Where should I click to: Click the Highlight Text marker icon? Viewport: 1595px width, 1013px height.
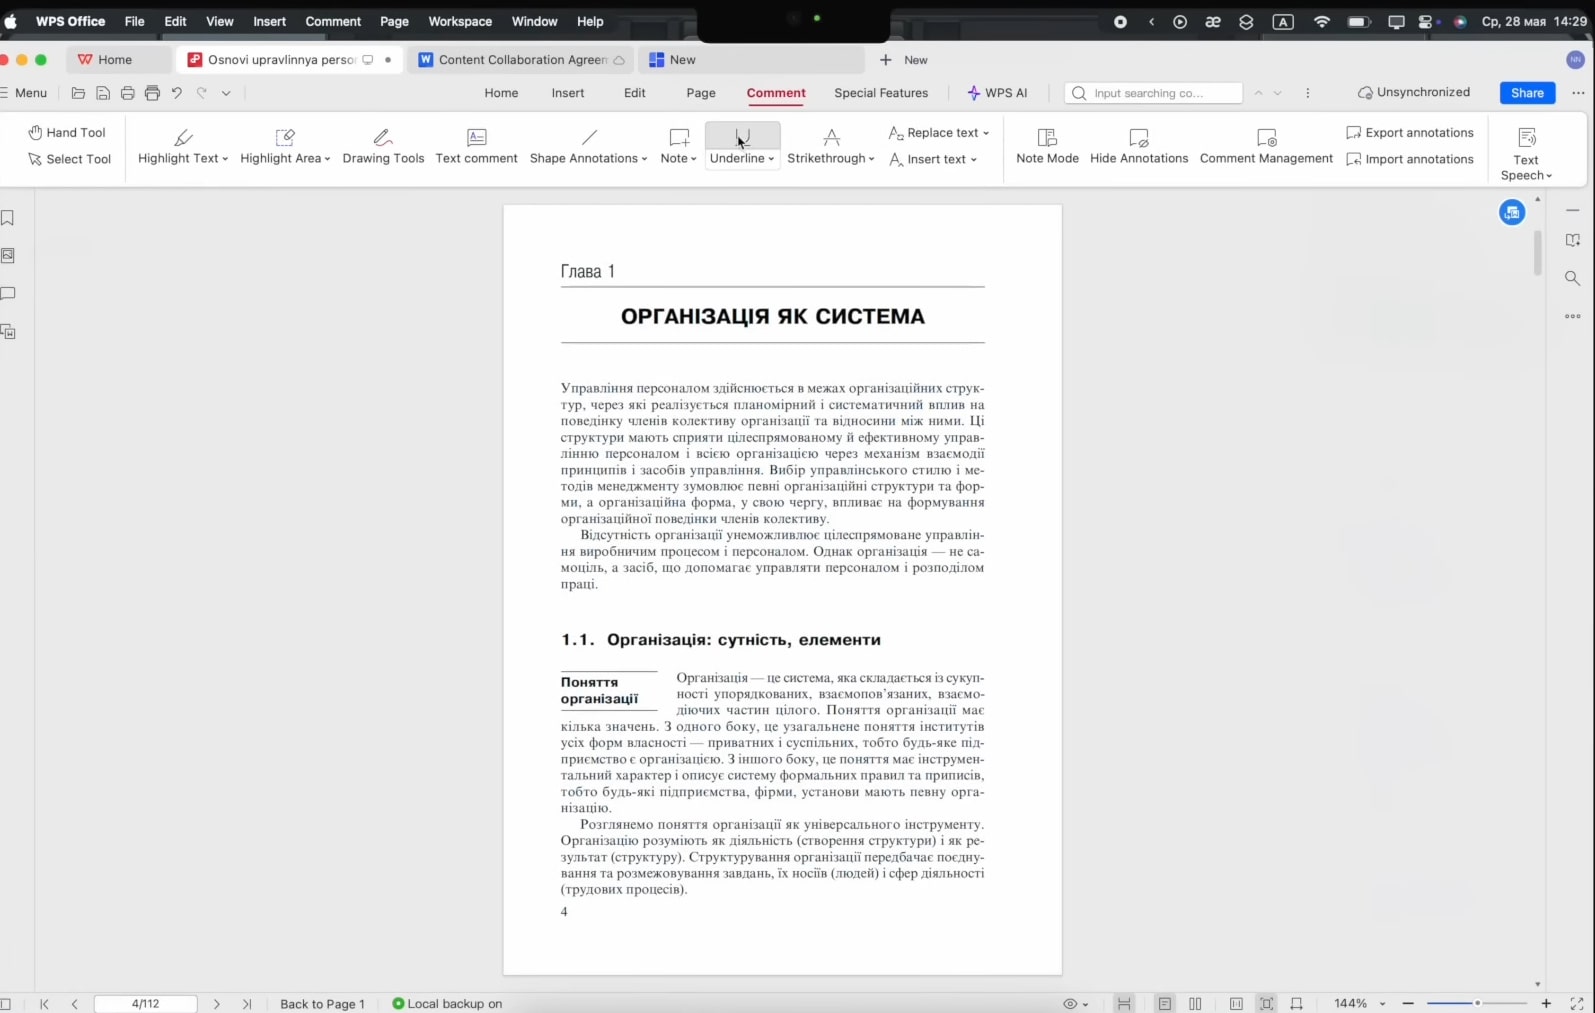point(183,137)
